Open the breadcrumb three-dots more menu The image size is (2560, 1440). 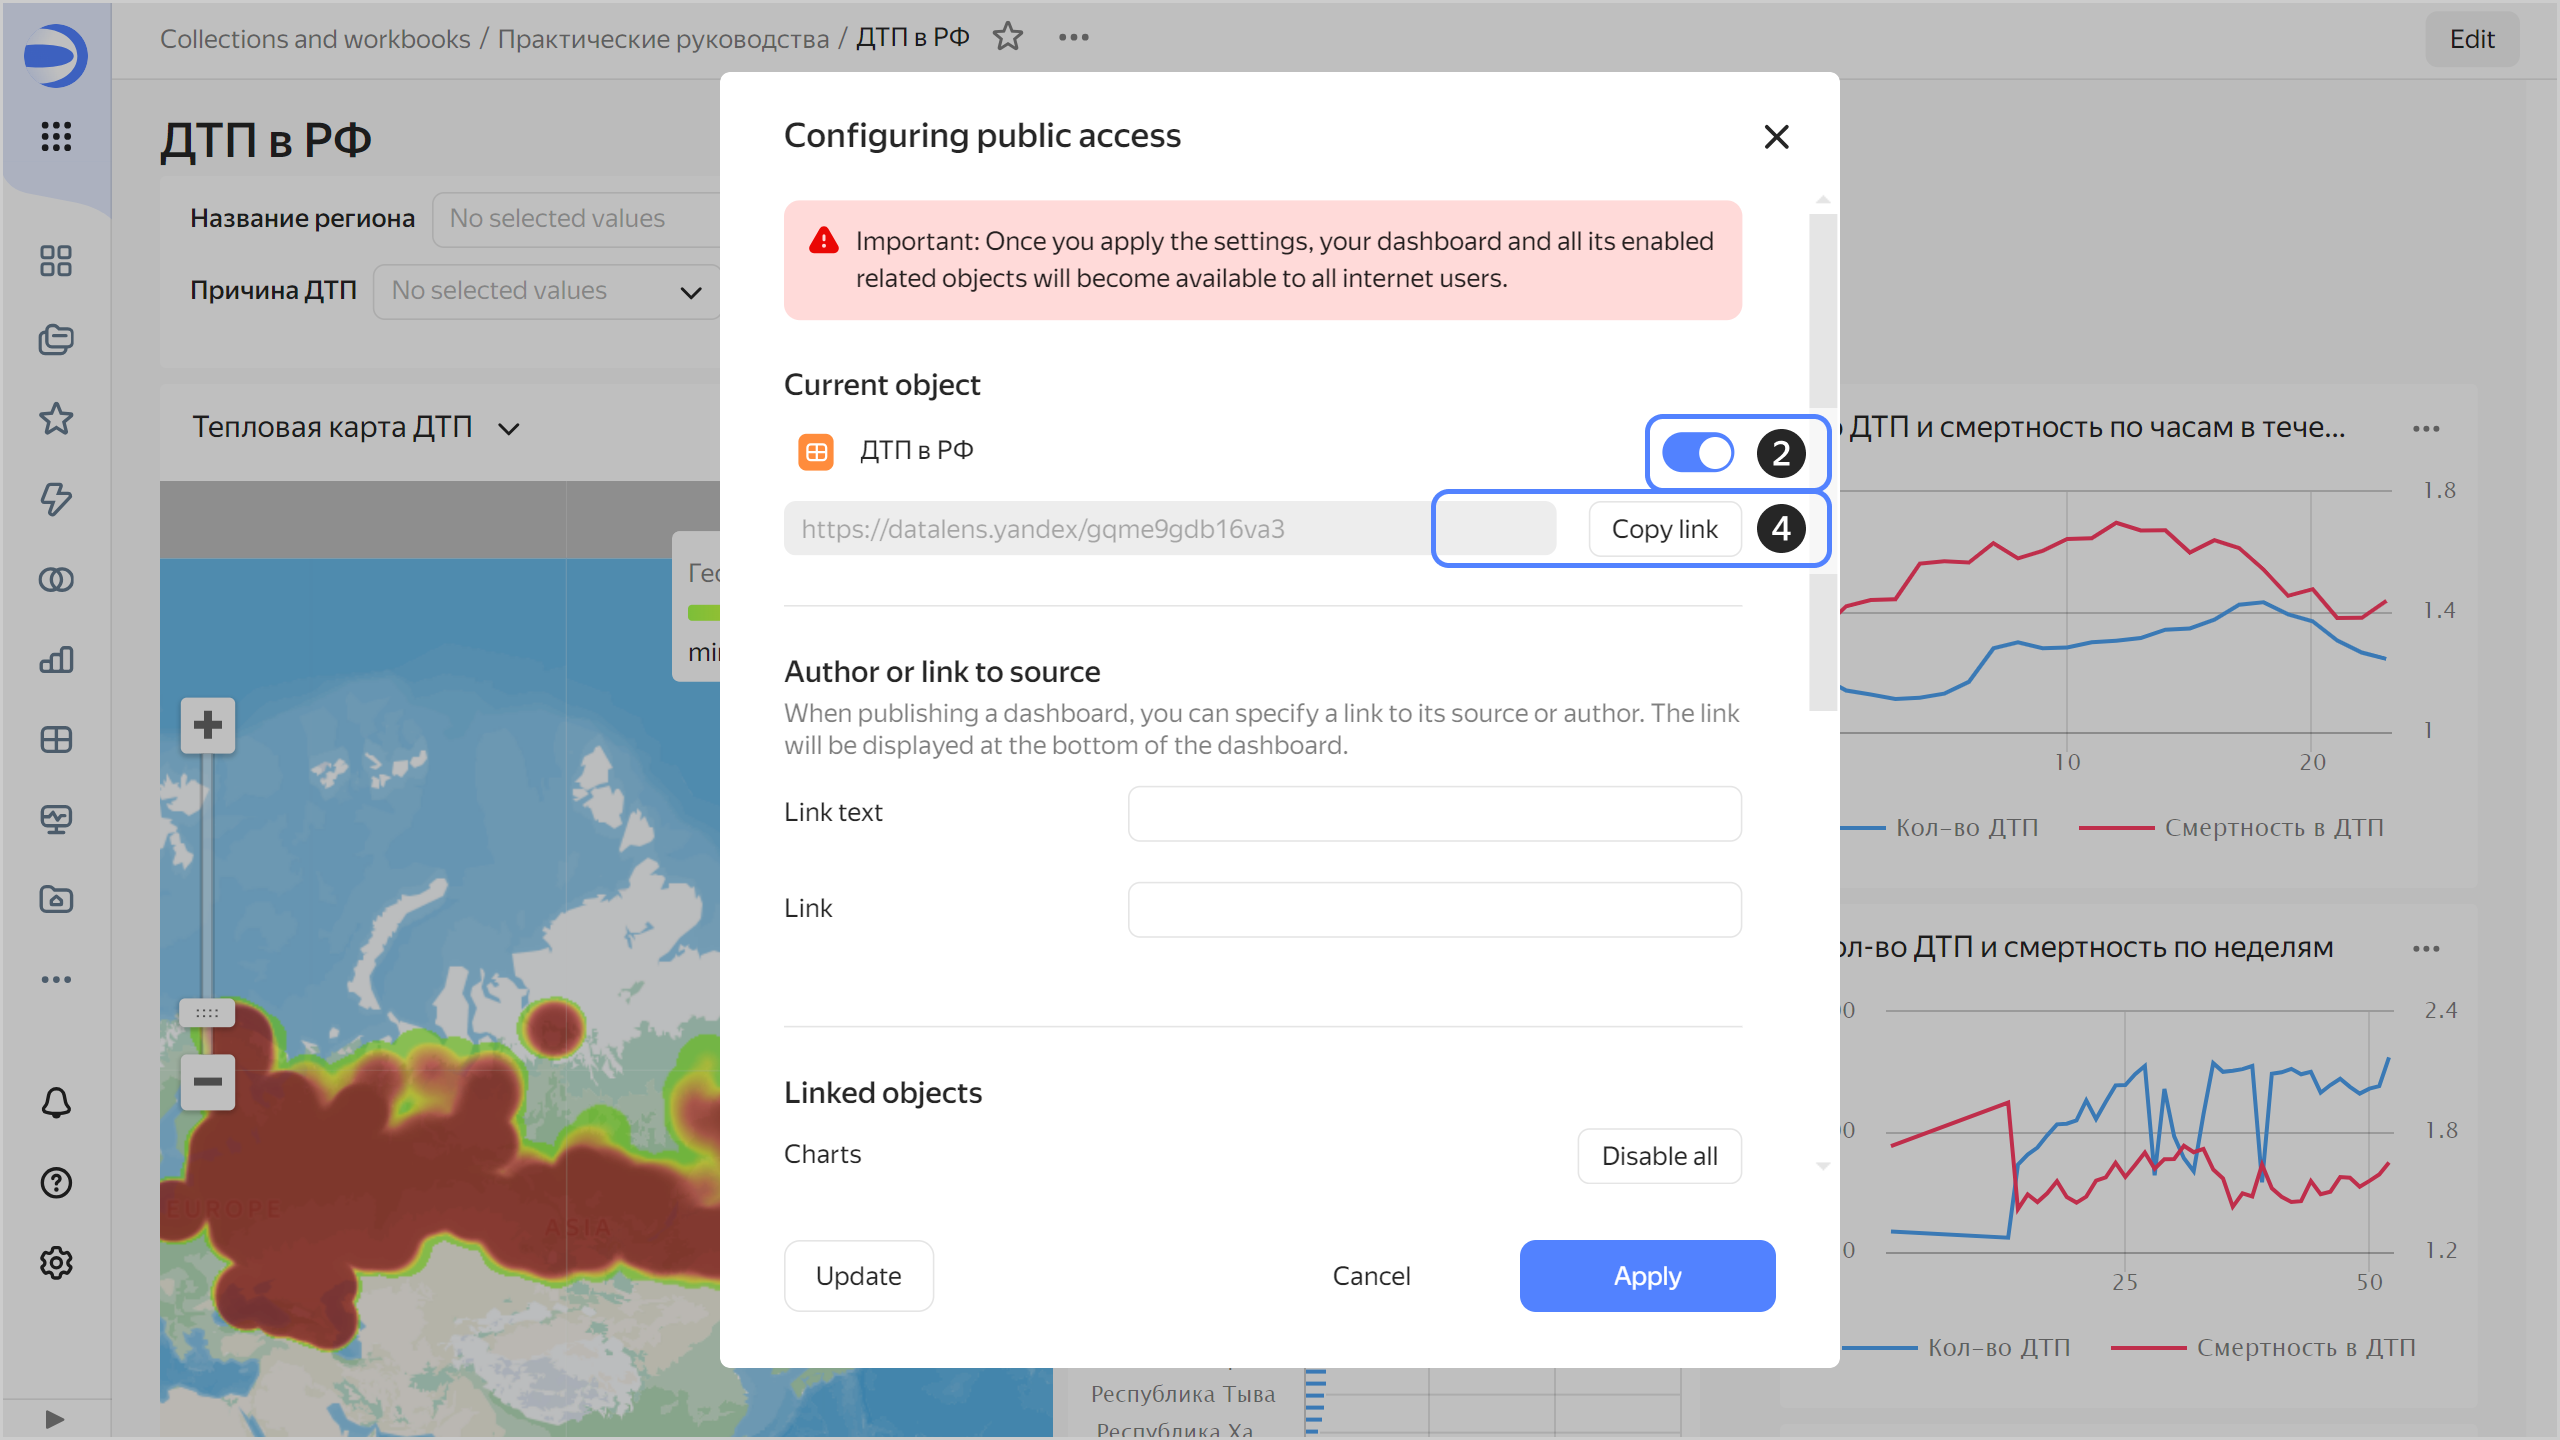pos(1073,38)
